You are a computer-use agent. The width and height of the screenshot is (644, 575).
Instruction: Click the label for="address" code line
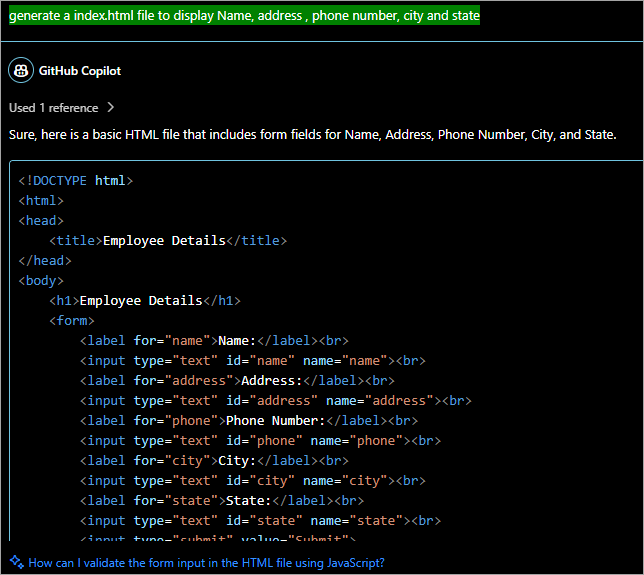[x=237, y=381]
